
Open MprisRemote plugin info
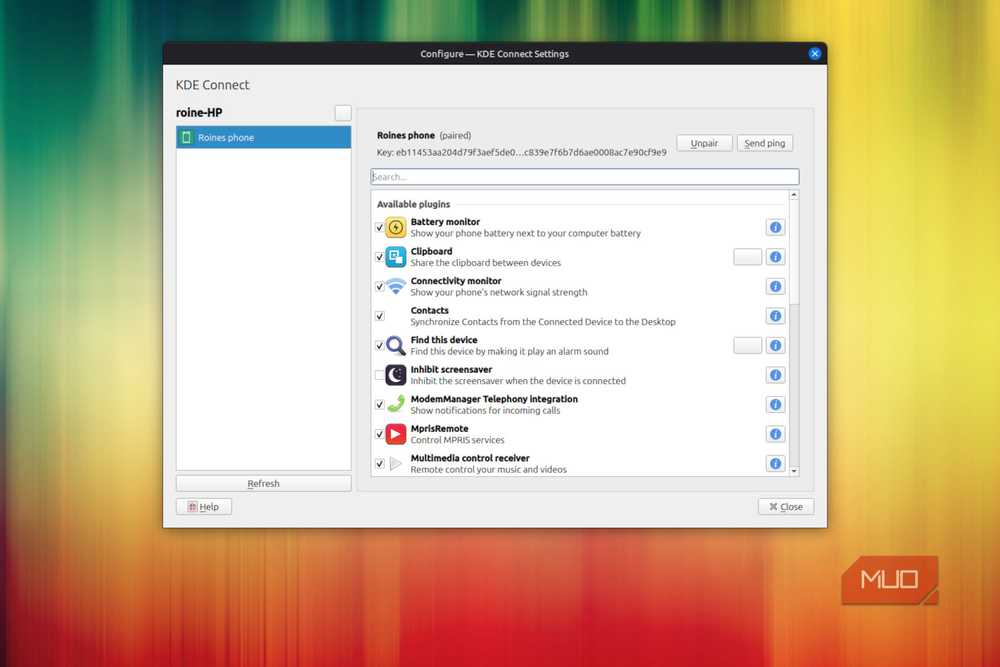pyautogui.click(x=775, y=434)
